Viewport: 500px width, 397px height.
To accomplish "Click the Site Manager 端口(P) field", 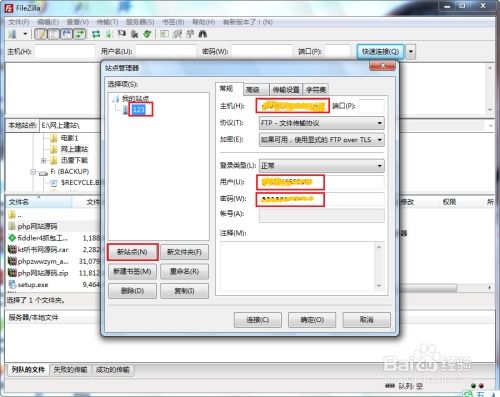I will 371,106.
